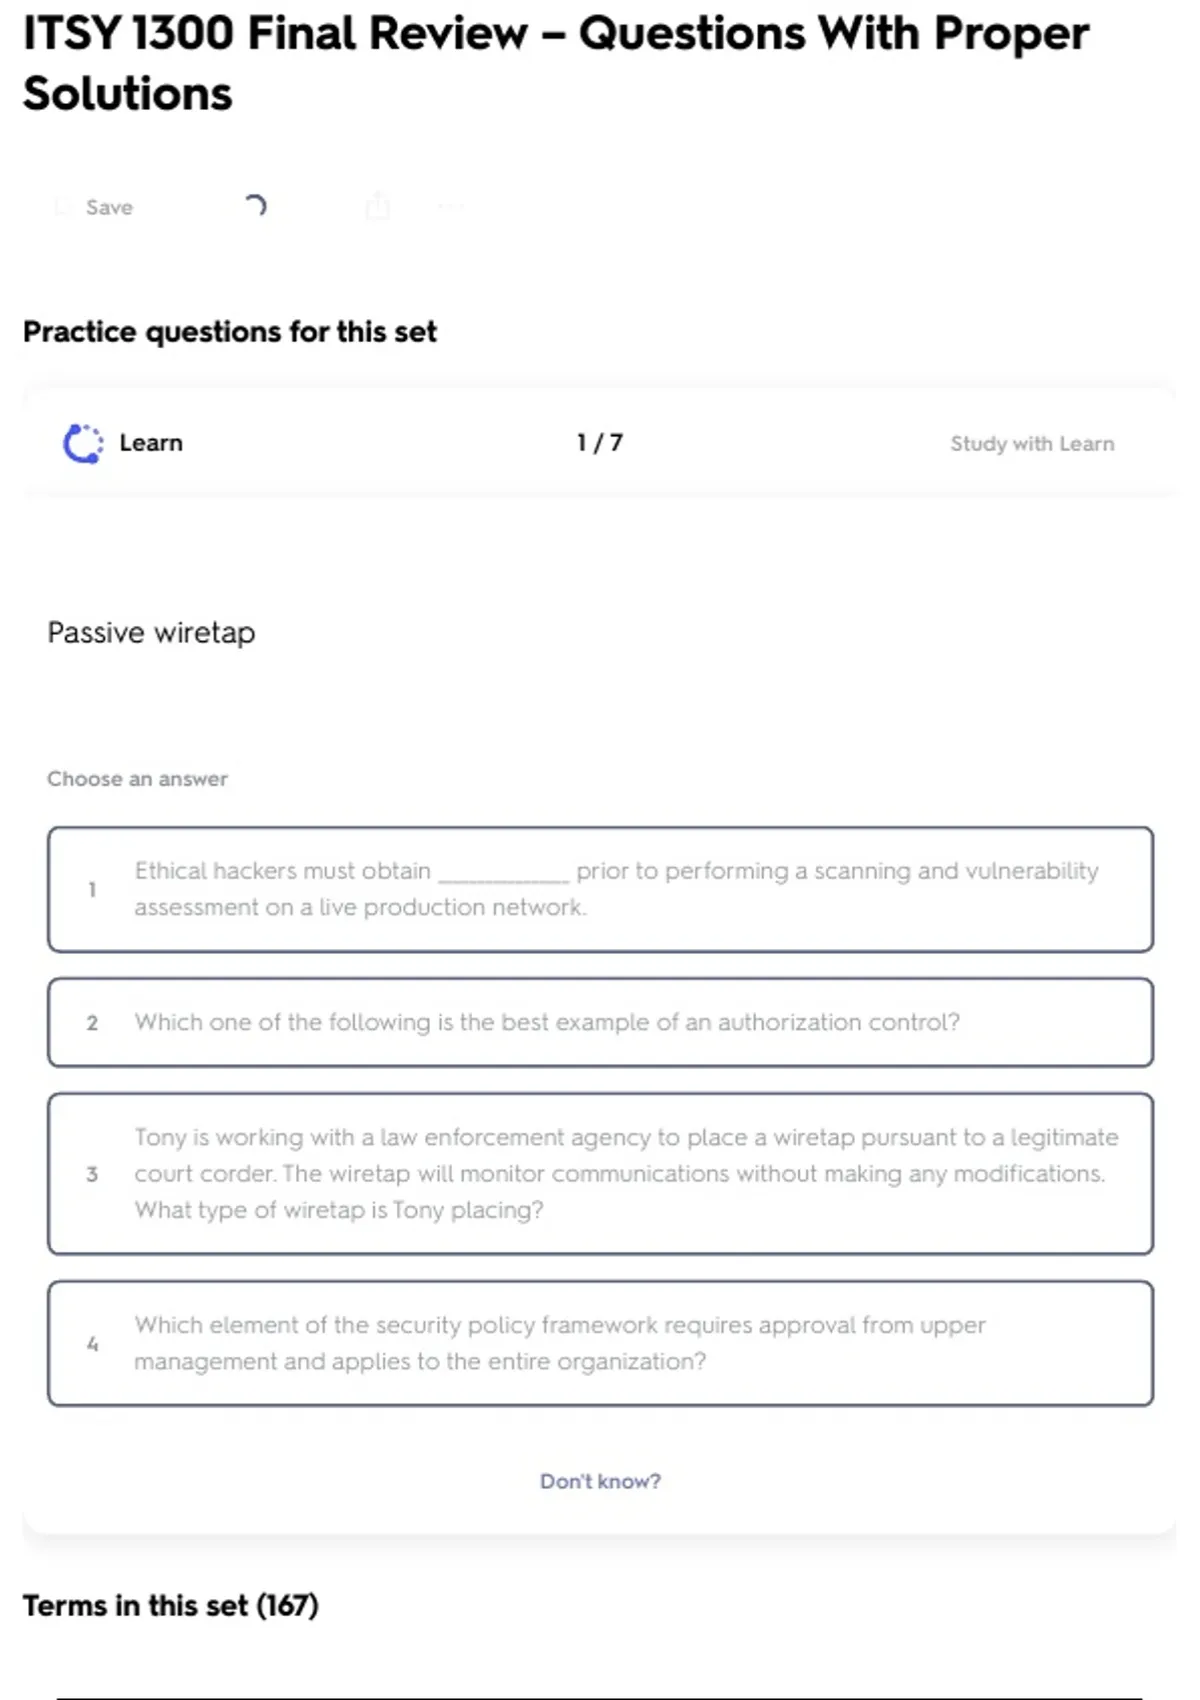The width and height of the screenshot is (1200, 1700).
Task: Click the save bookmark icon
Action: (x=63, y=207)
